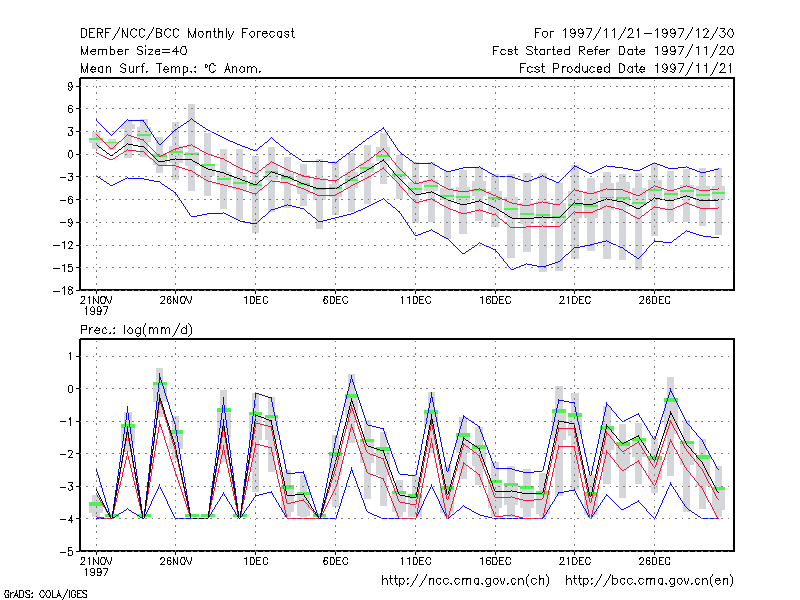Click the Prec.: log(mm/d) chart label
Screen dimensions: 800x600
[136, 330]
